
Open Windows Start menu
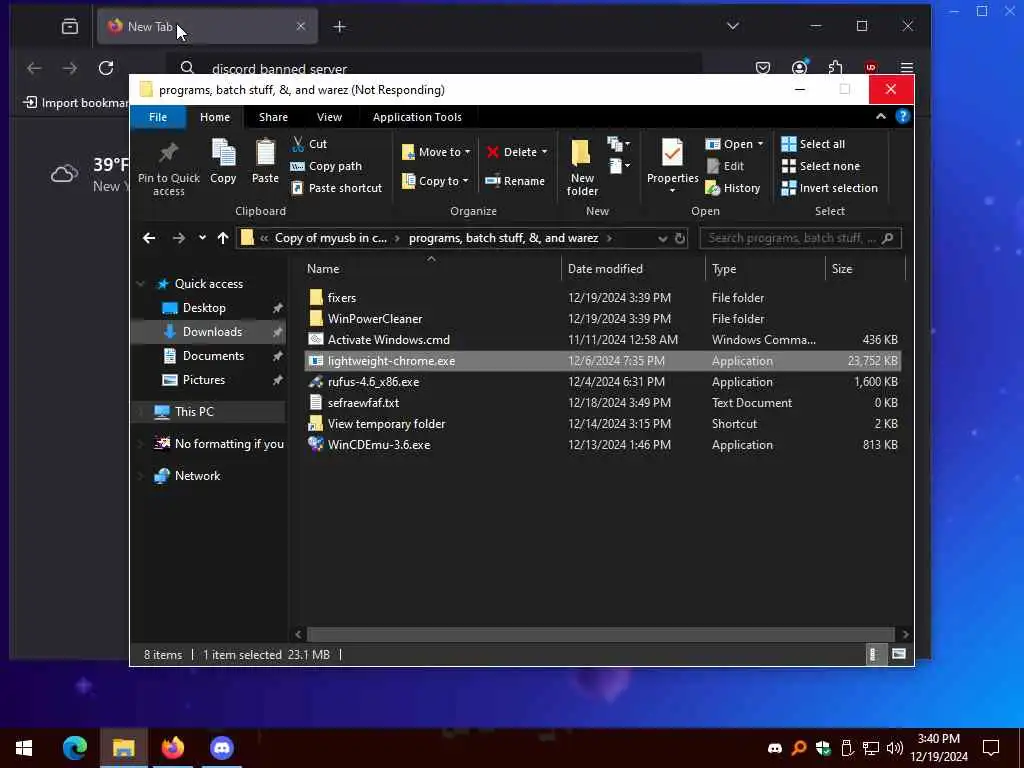tap(24, 748)
